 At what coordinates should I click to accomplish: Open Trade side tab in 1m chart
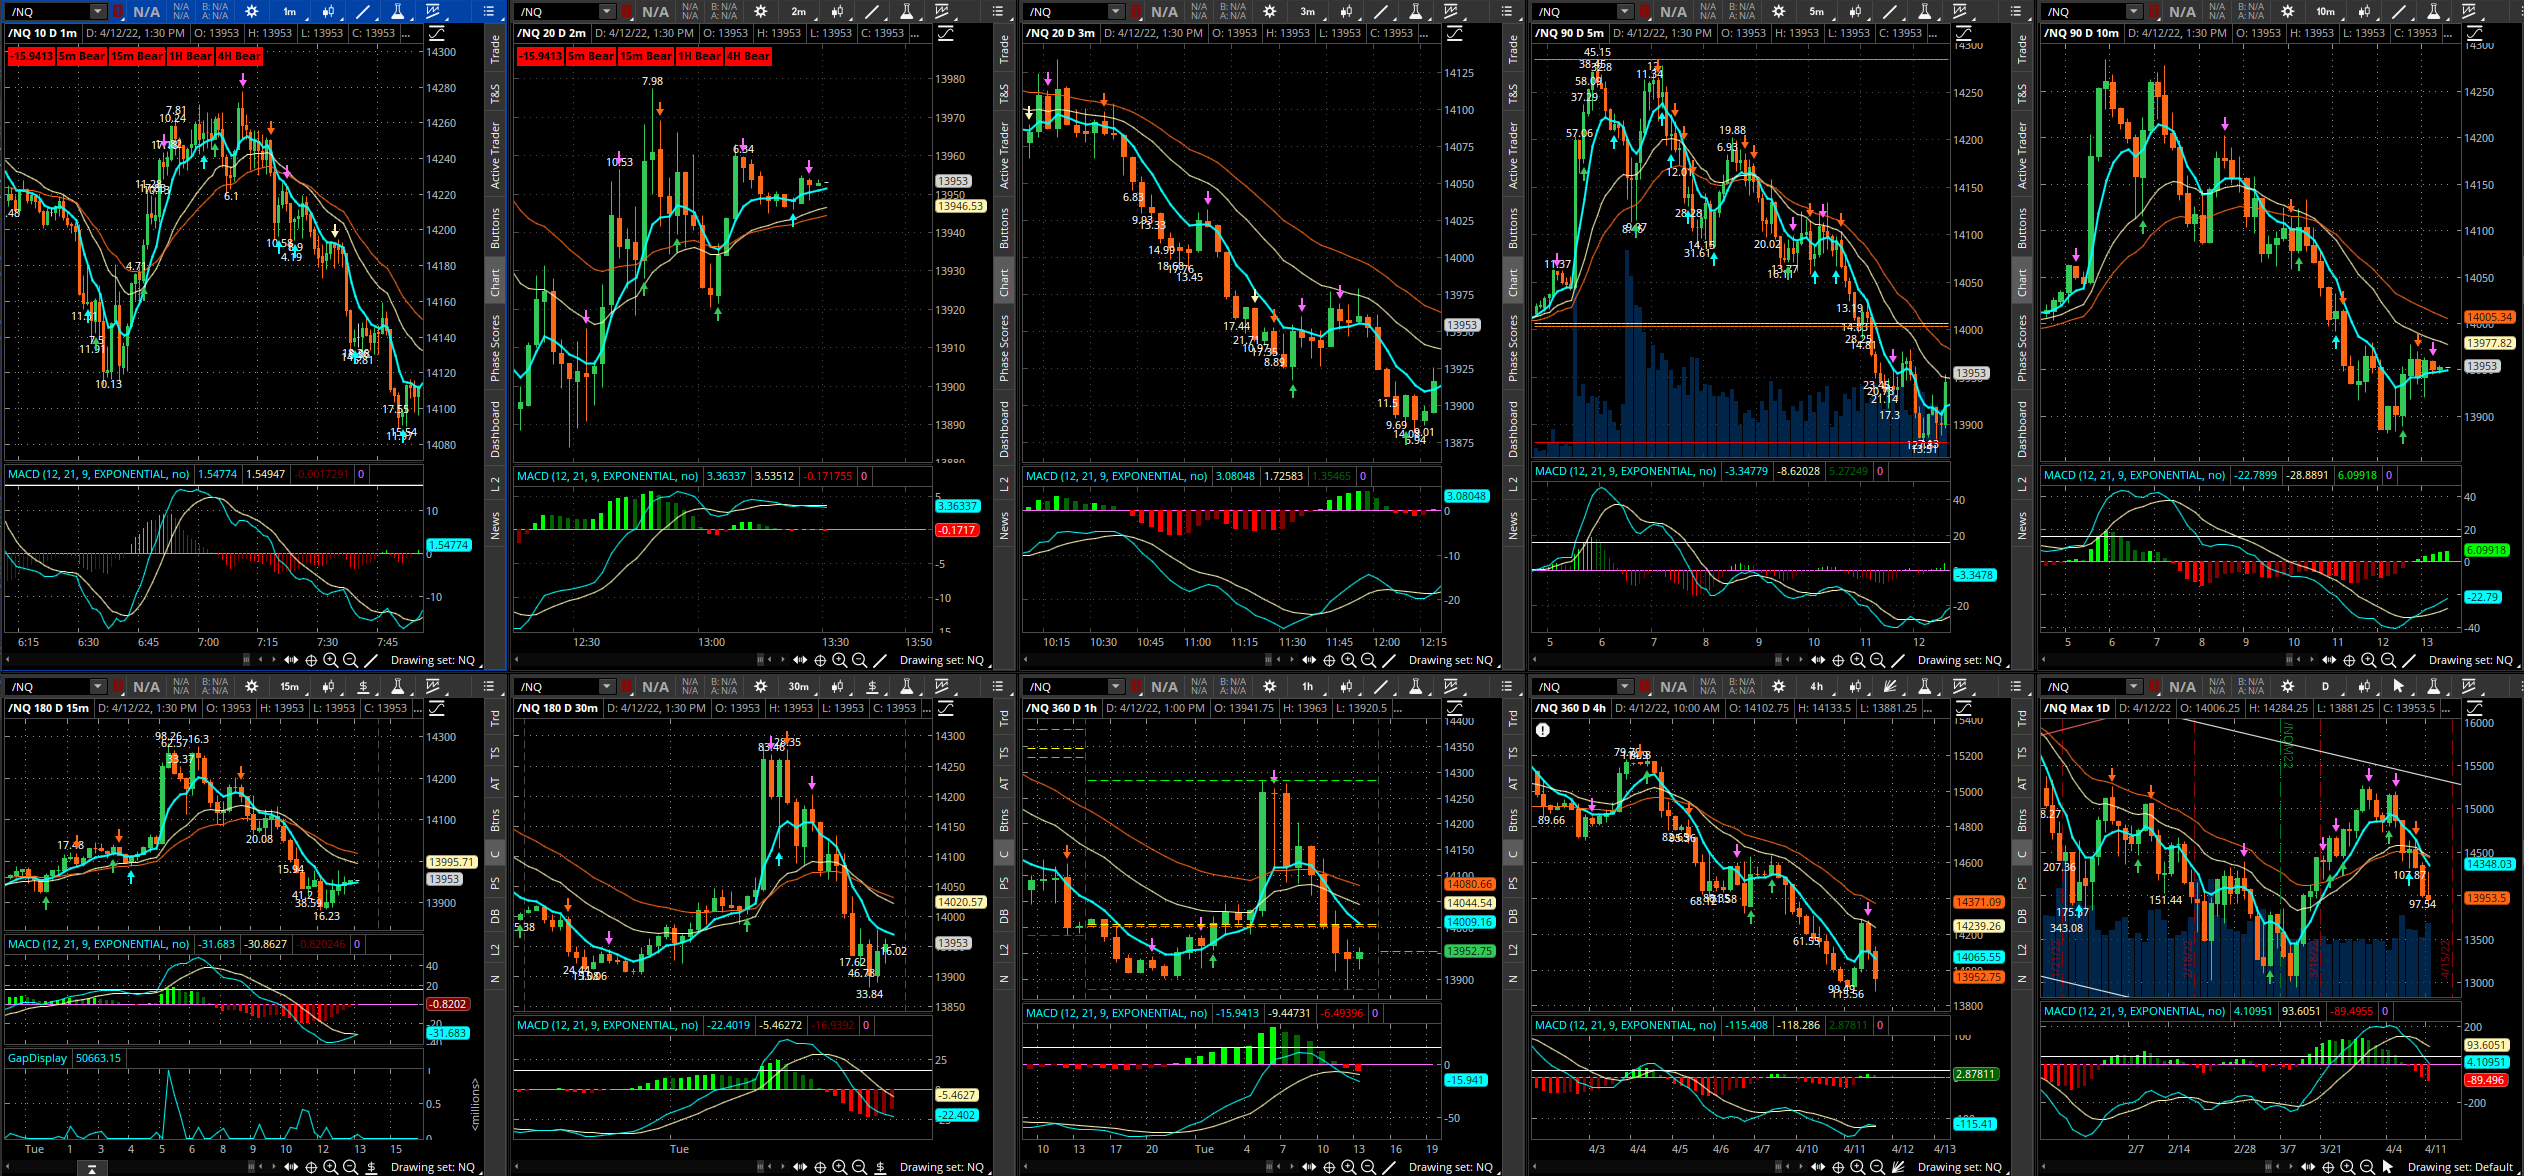click(x=495, y=50)
